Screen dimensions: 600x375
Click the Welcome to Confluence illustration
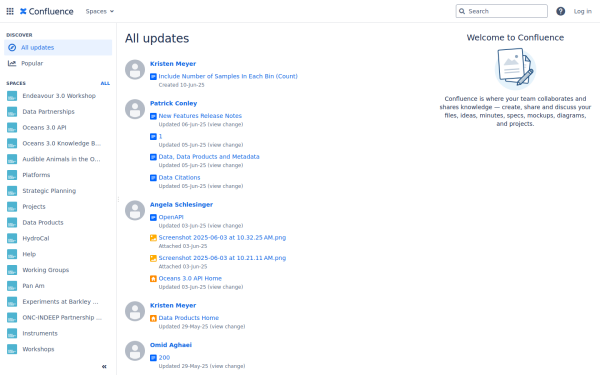(515, 69)
